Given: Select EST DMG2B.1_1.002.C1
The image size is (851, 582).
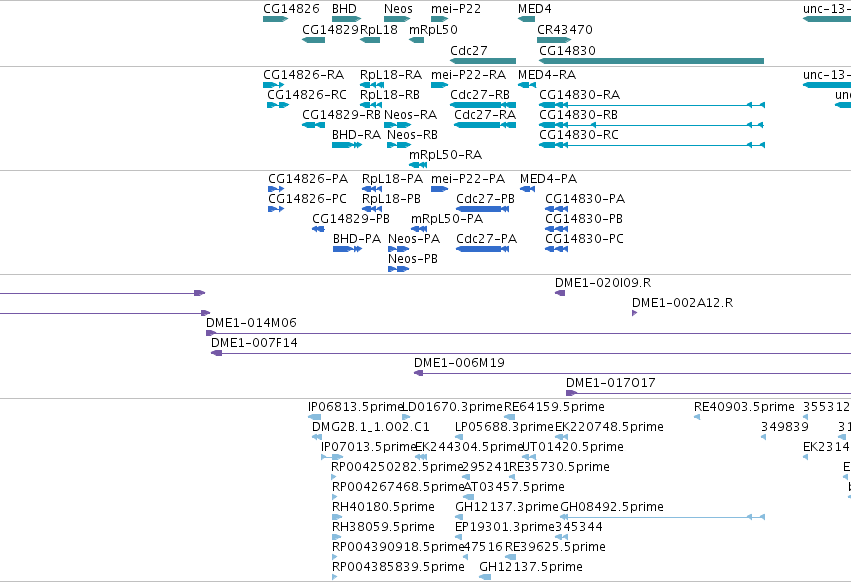Looking at the screenshot, I should (371, 427).
